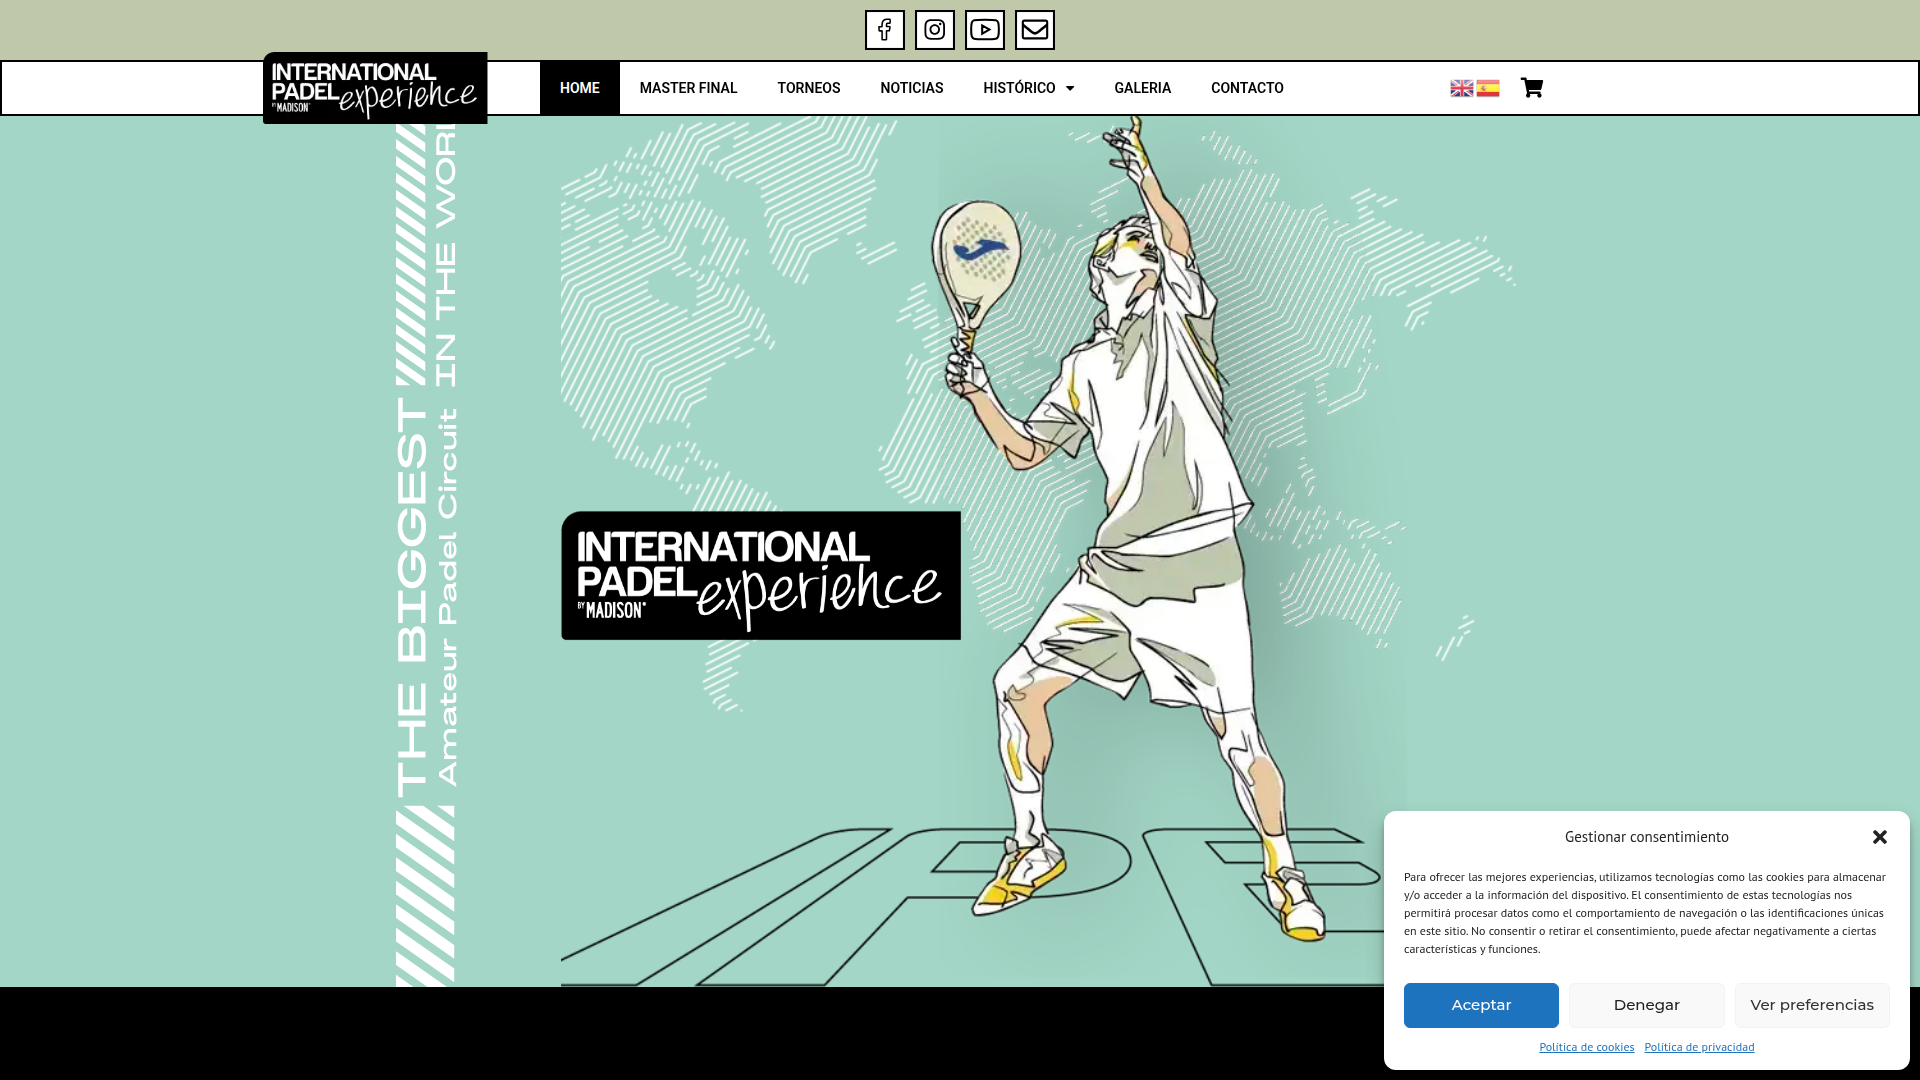This screenshot has width=1920, height=1080.
Task: Open the NOTICIAS menu item
Action: tap(911, 88)
